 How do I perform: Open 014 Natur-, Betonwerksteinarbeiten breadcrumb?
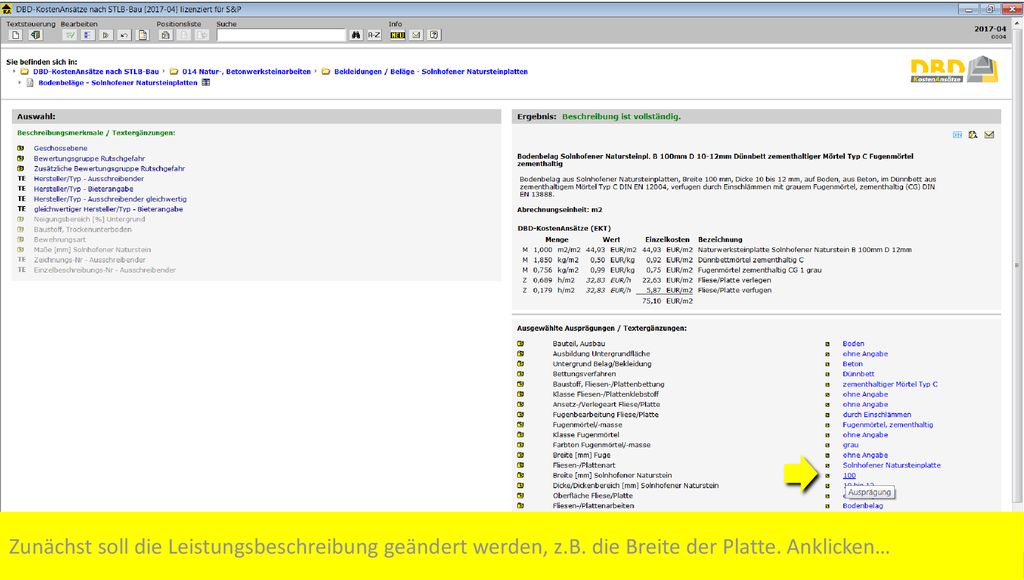[x=246, y=72]
